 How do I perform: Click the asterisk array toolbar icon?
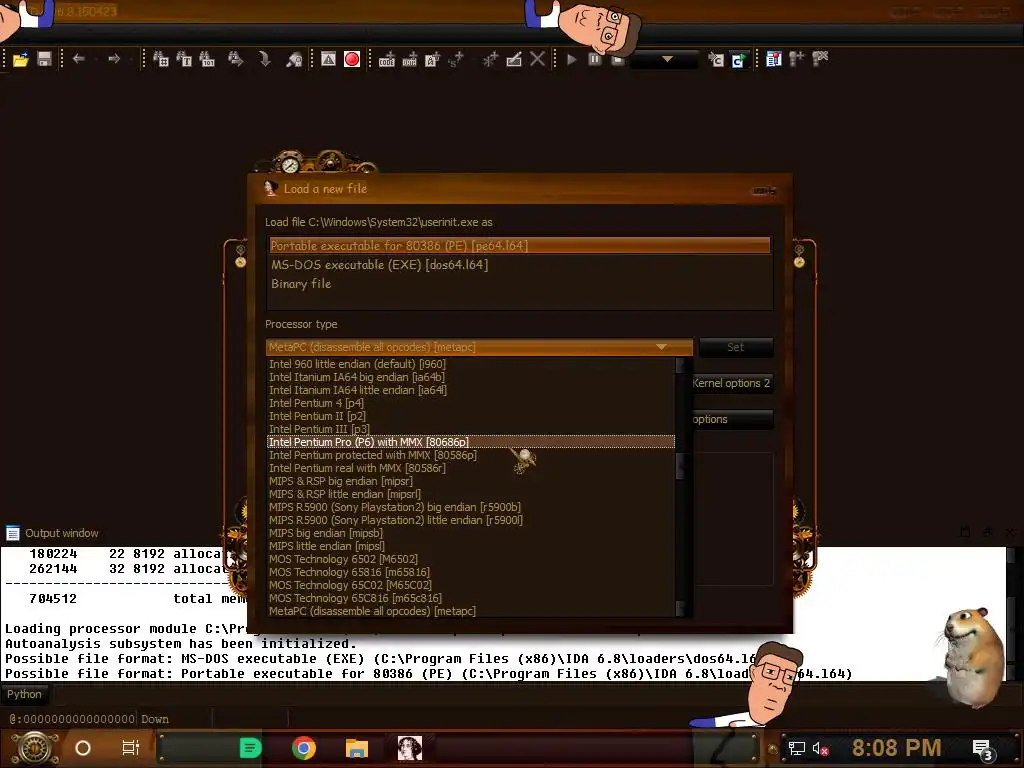tap(490, 59)
